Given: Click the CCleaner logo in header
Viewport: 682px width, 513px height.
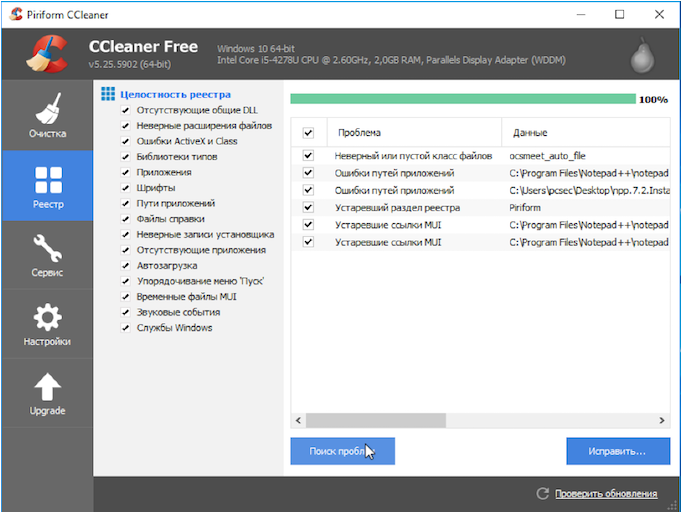Looking at the screenshot, I should click(47, 54).
